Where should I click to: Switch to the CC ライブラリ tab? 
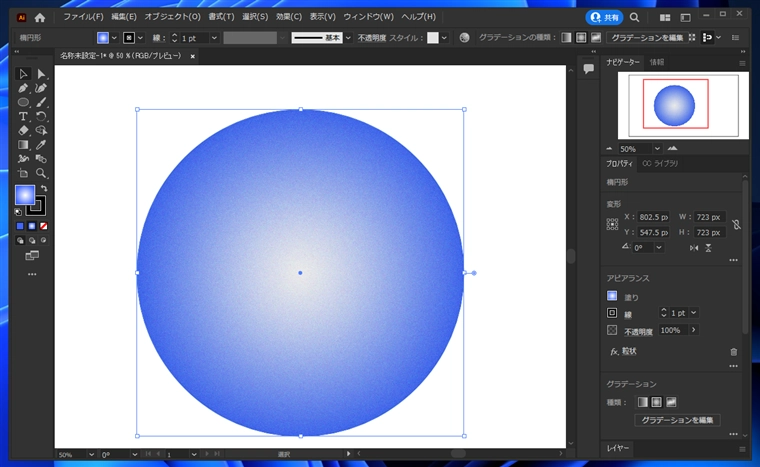point(660,164)
